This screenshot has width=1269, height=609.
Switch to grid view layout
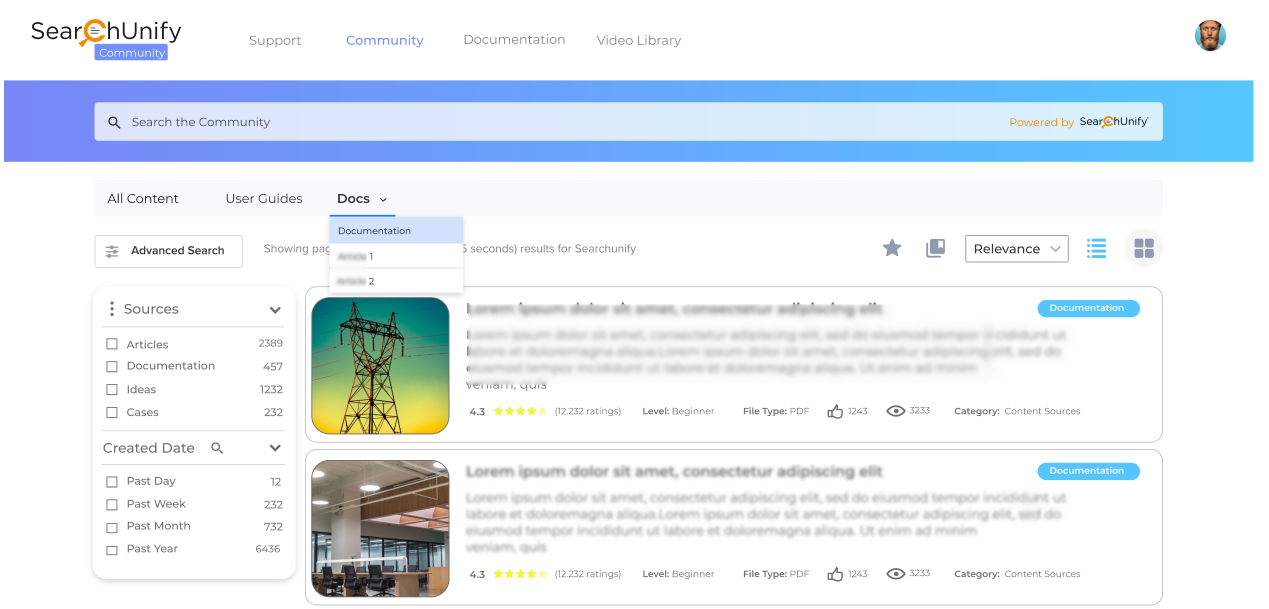[x=1143, y=248]
